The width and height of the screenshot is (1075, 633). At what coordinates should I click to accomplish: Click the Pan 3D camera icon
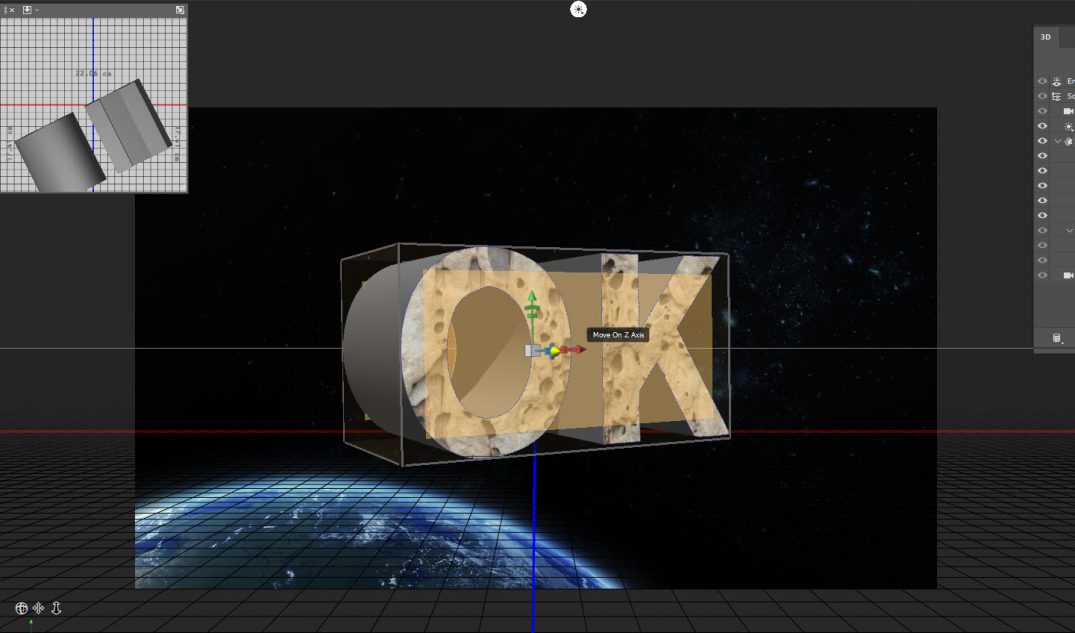(x=38, y=608)
